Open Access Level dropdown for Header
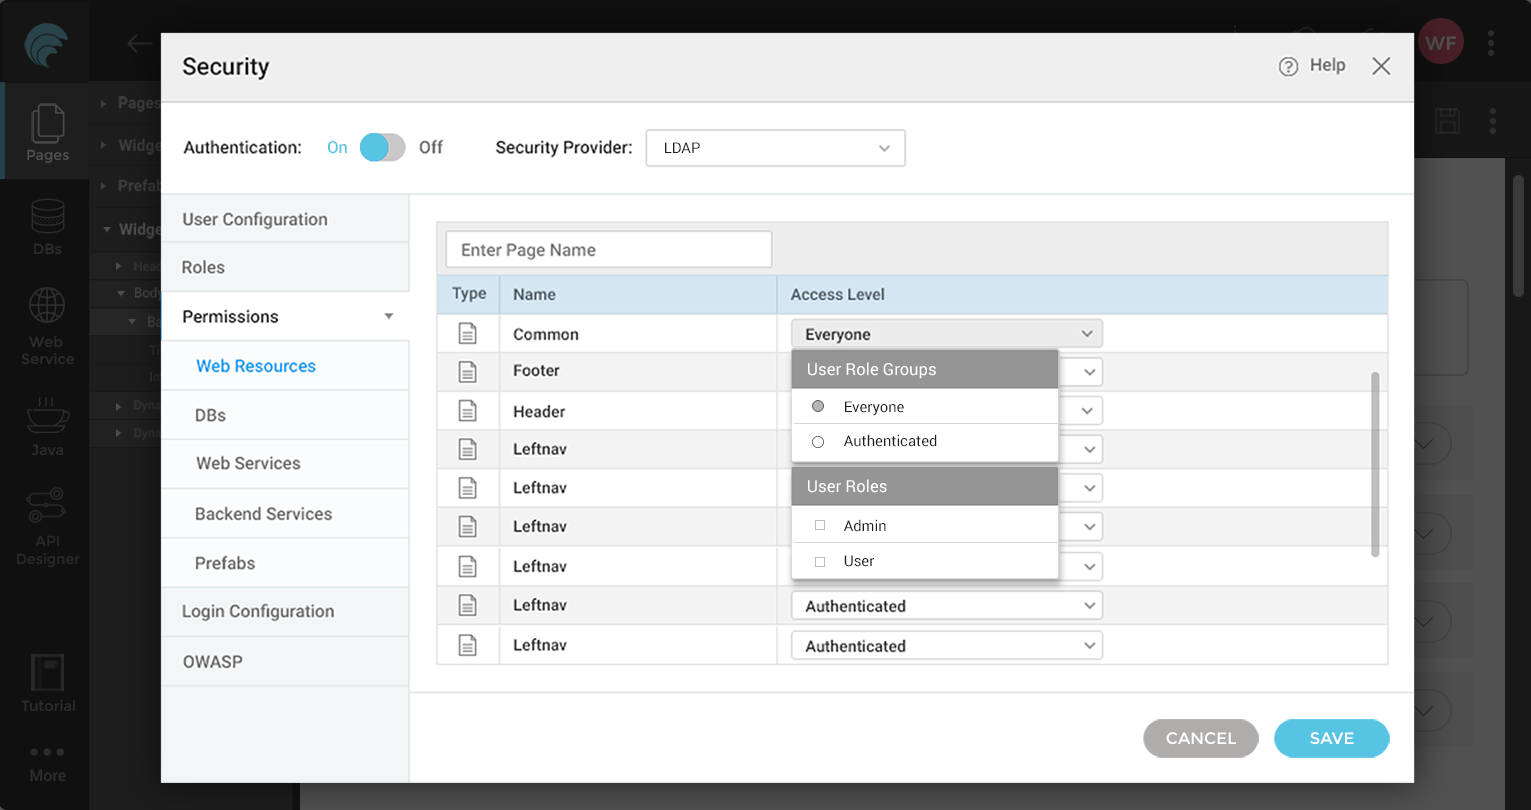This screenshot has width=1531, height=810. (1089, 411)
